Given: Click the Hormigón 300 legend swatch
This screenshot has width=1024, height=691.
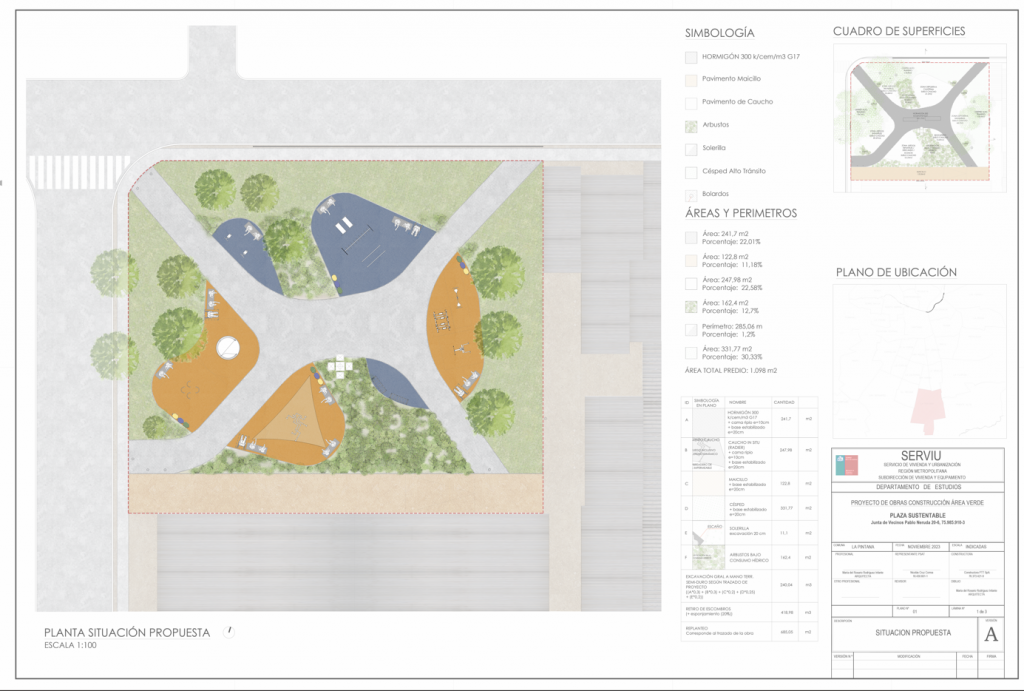Looking at the screenshot, I should point(691,57).
